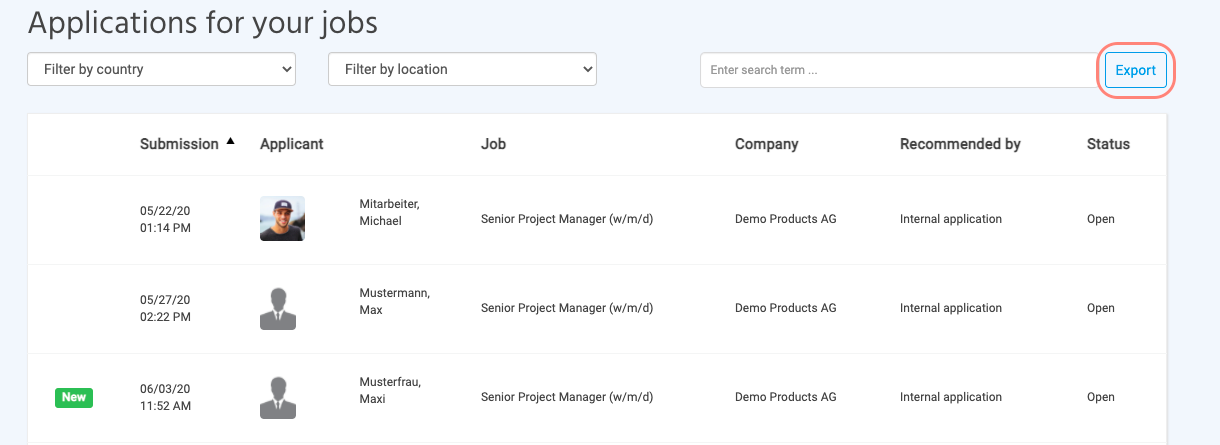1220x445 pixels.
Task: Click the Export button
Action: [1135, 70]
